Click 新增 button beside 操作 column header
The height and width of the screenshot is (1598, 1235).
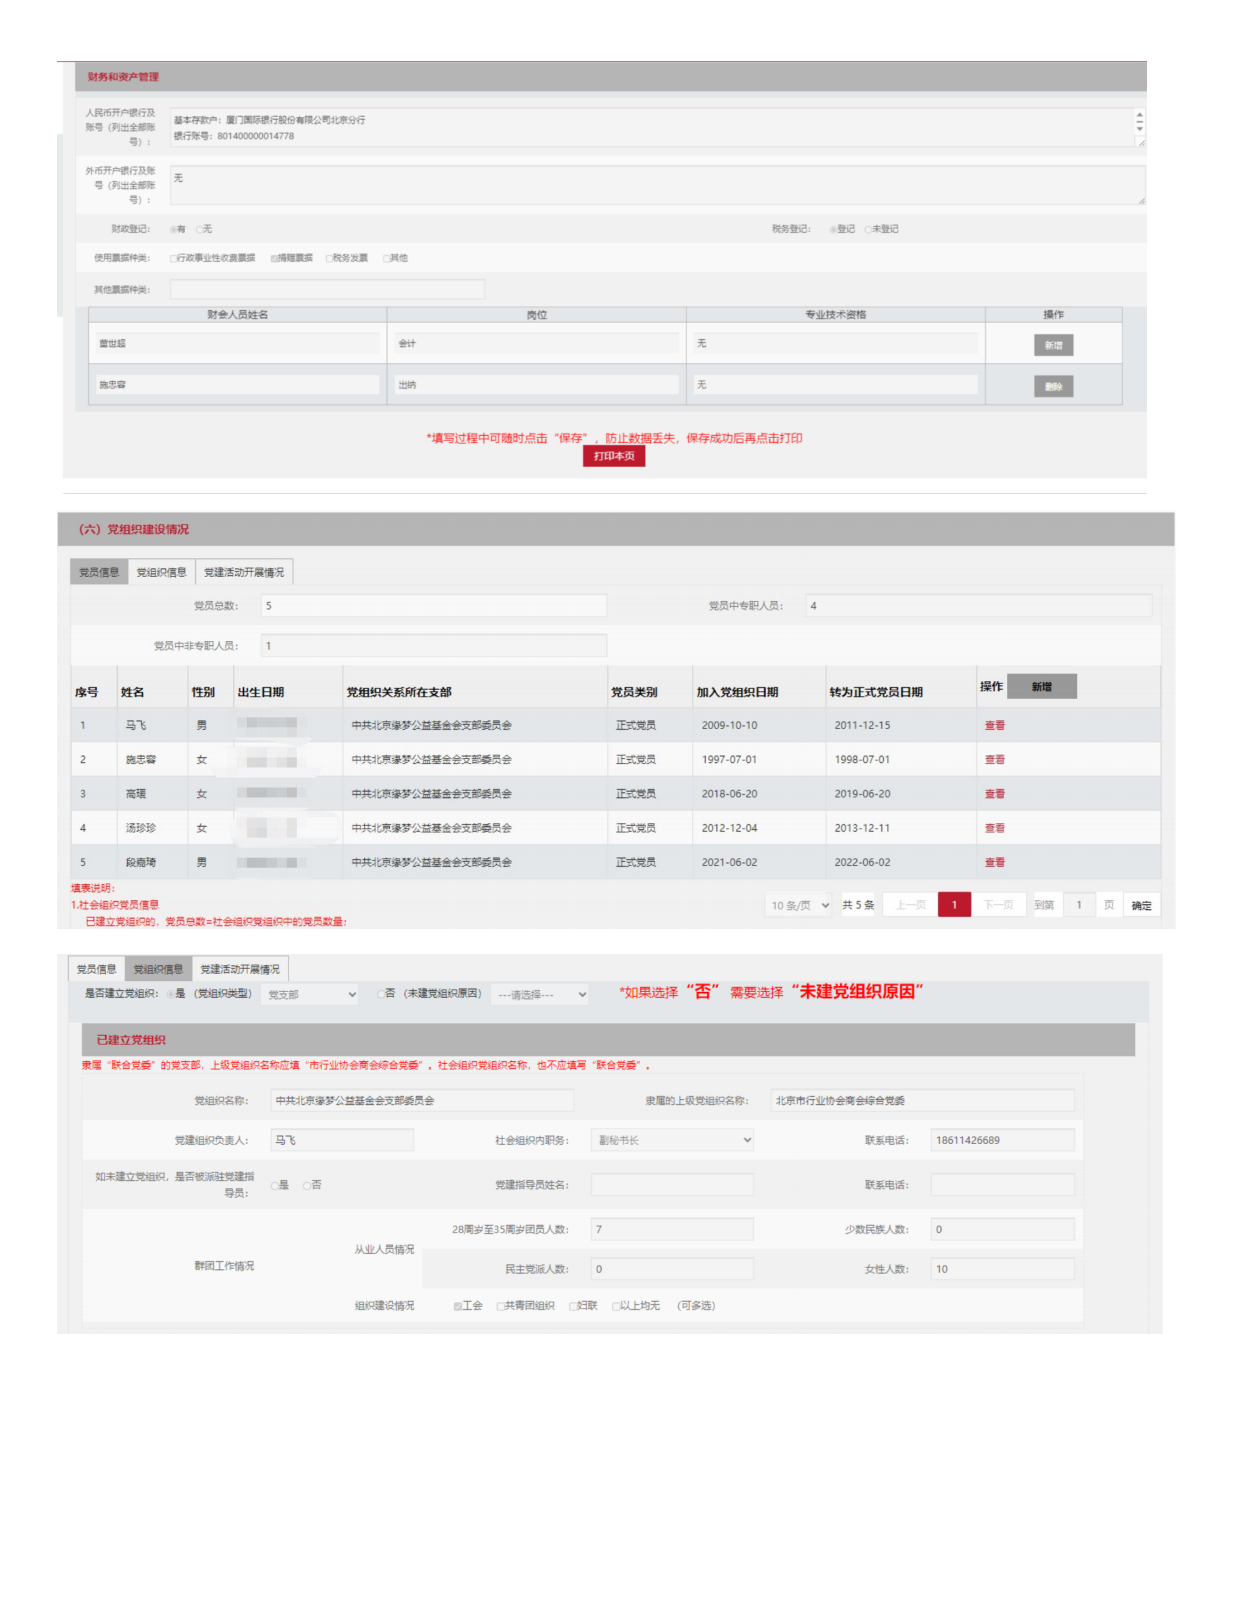(1042, 687)
